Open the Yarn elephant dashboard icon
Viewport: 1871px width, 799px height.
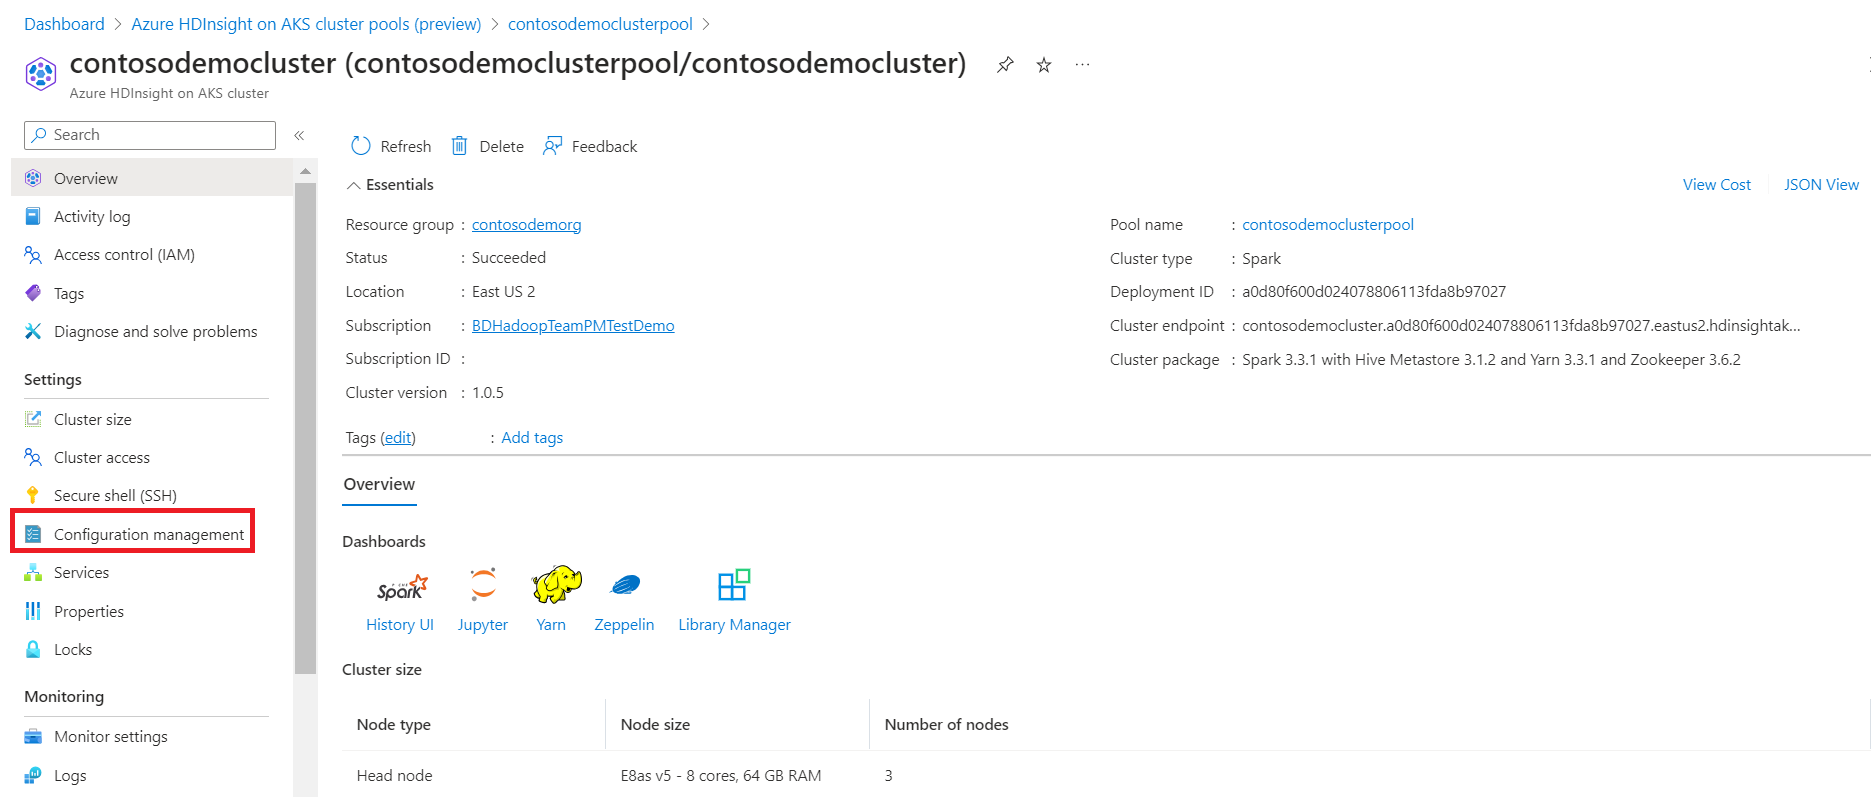(x=557, y=585)
